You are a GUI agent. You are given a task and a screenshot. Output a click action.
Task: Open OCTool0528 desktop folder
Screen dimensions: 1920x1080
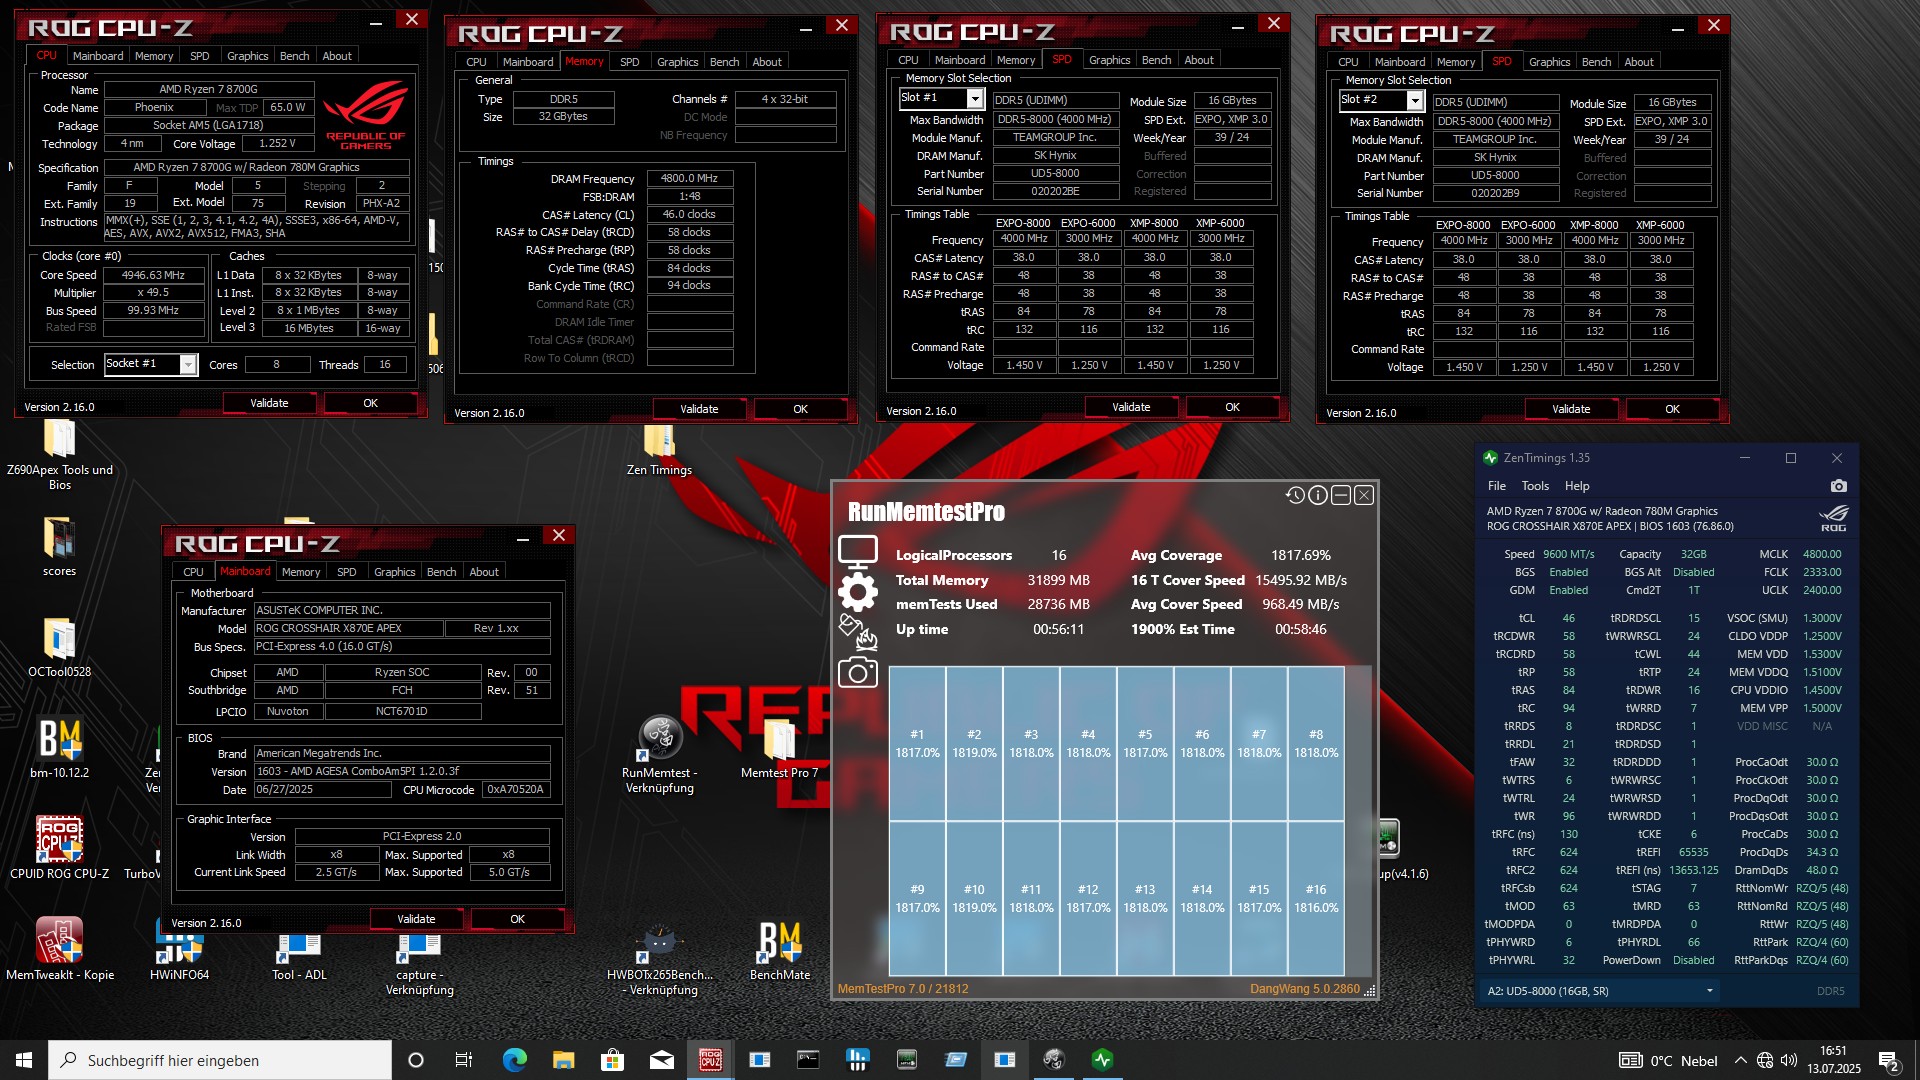59,648
